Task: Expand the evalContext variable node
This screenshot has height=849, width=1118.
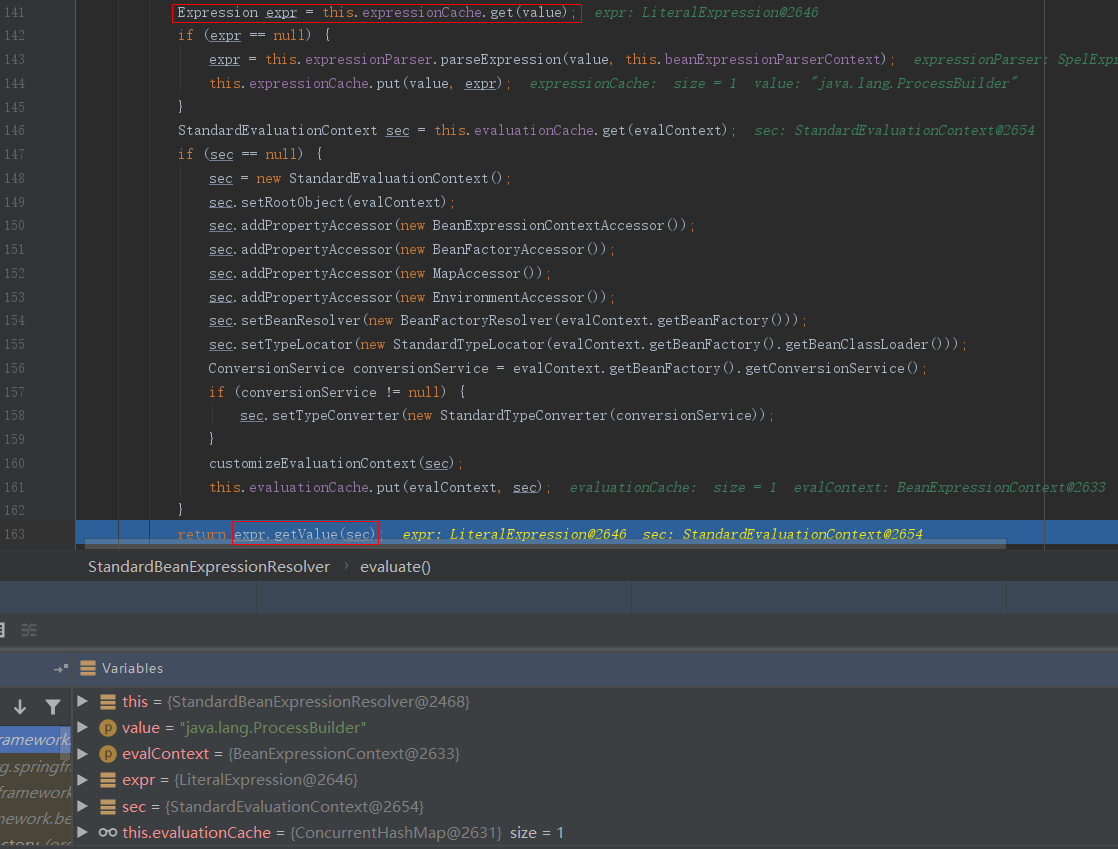Action: (83, 754)
